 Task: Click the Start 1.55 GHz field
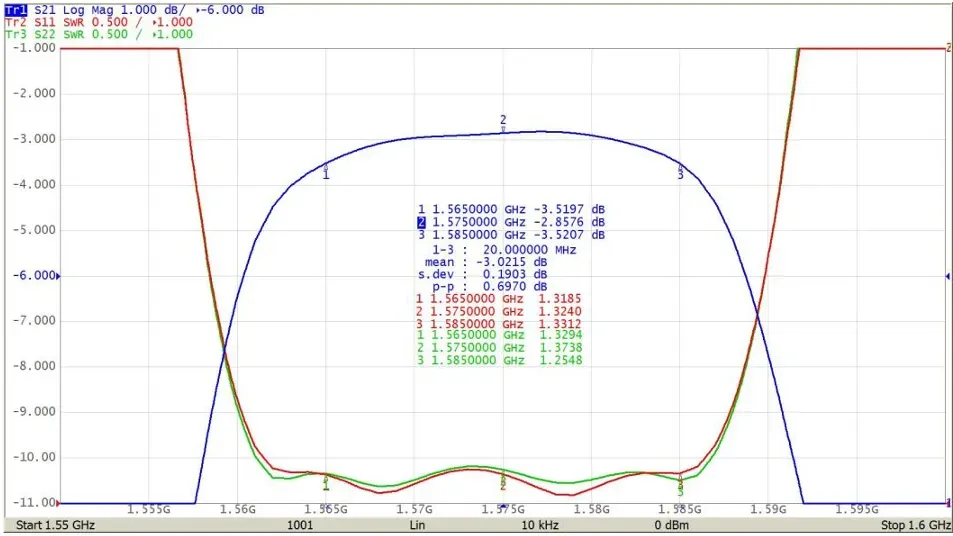55,525
